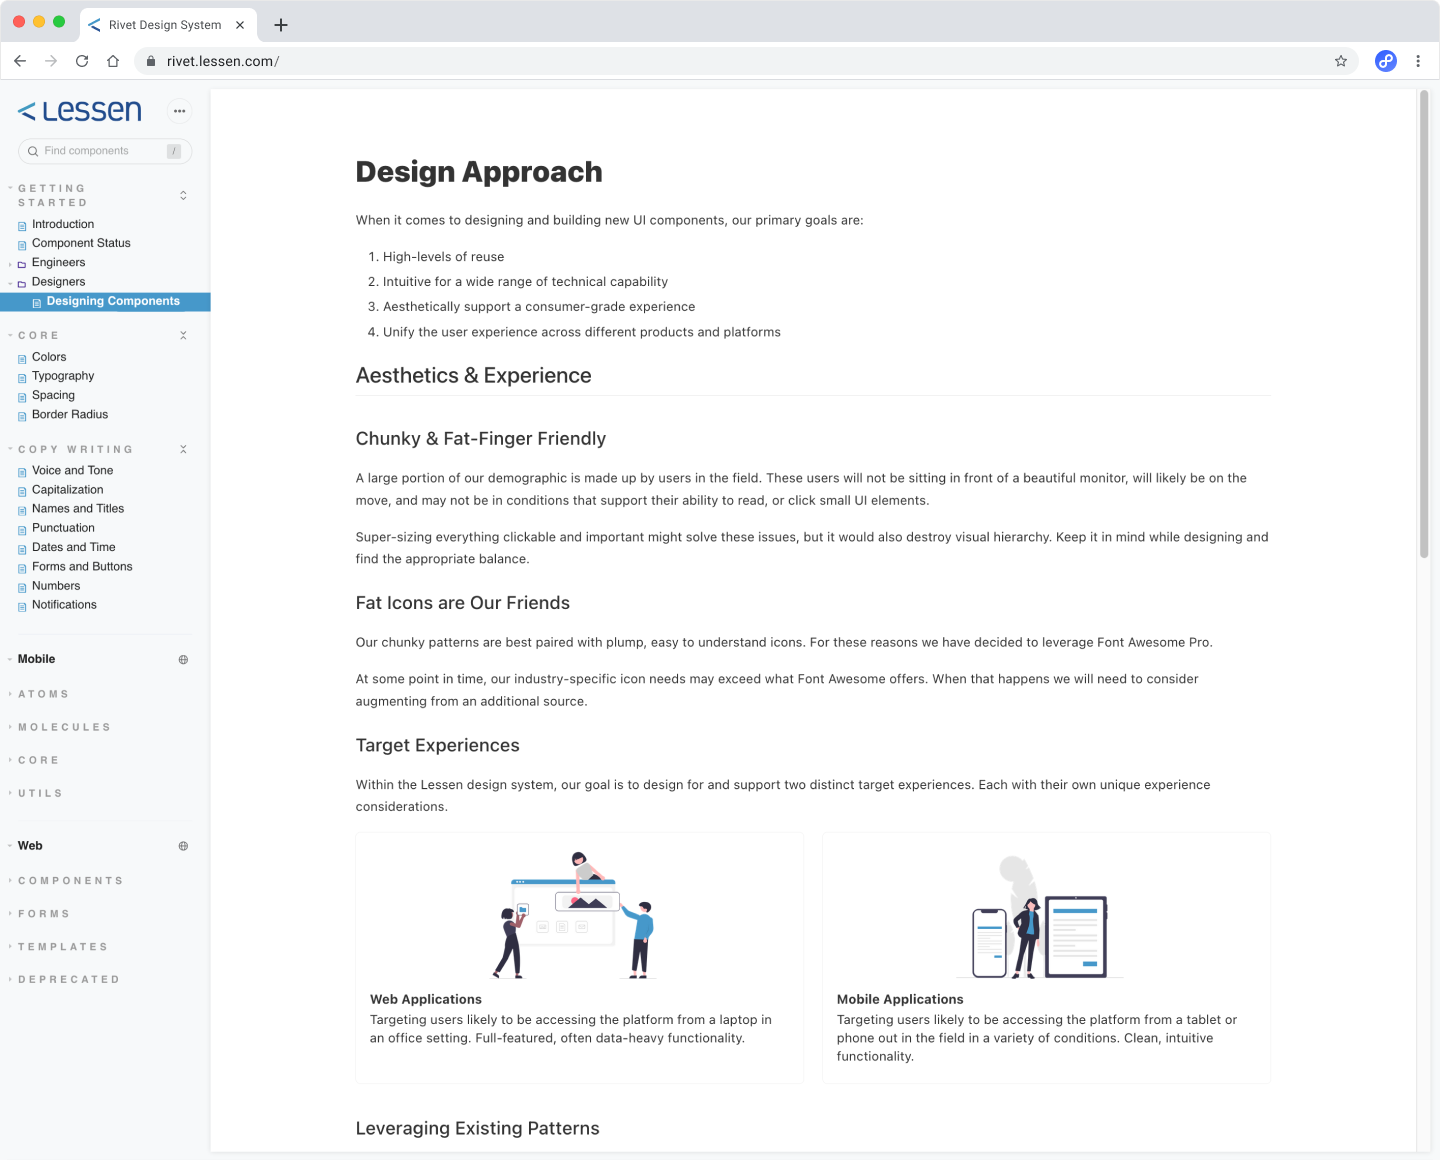Click globe icon next to Mobile

point(183,660)
